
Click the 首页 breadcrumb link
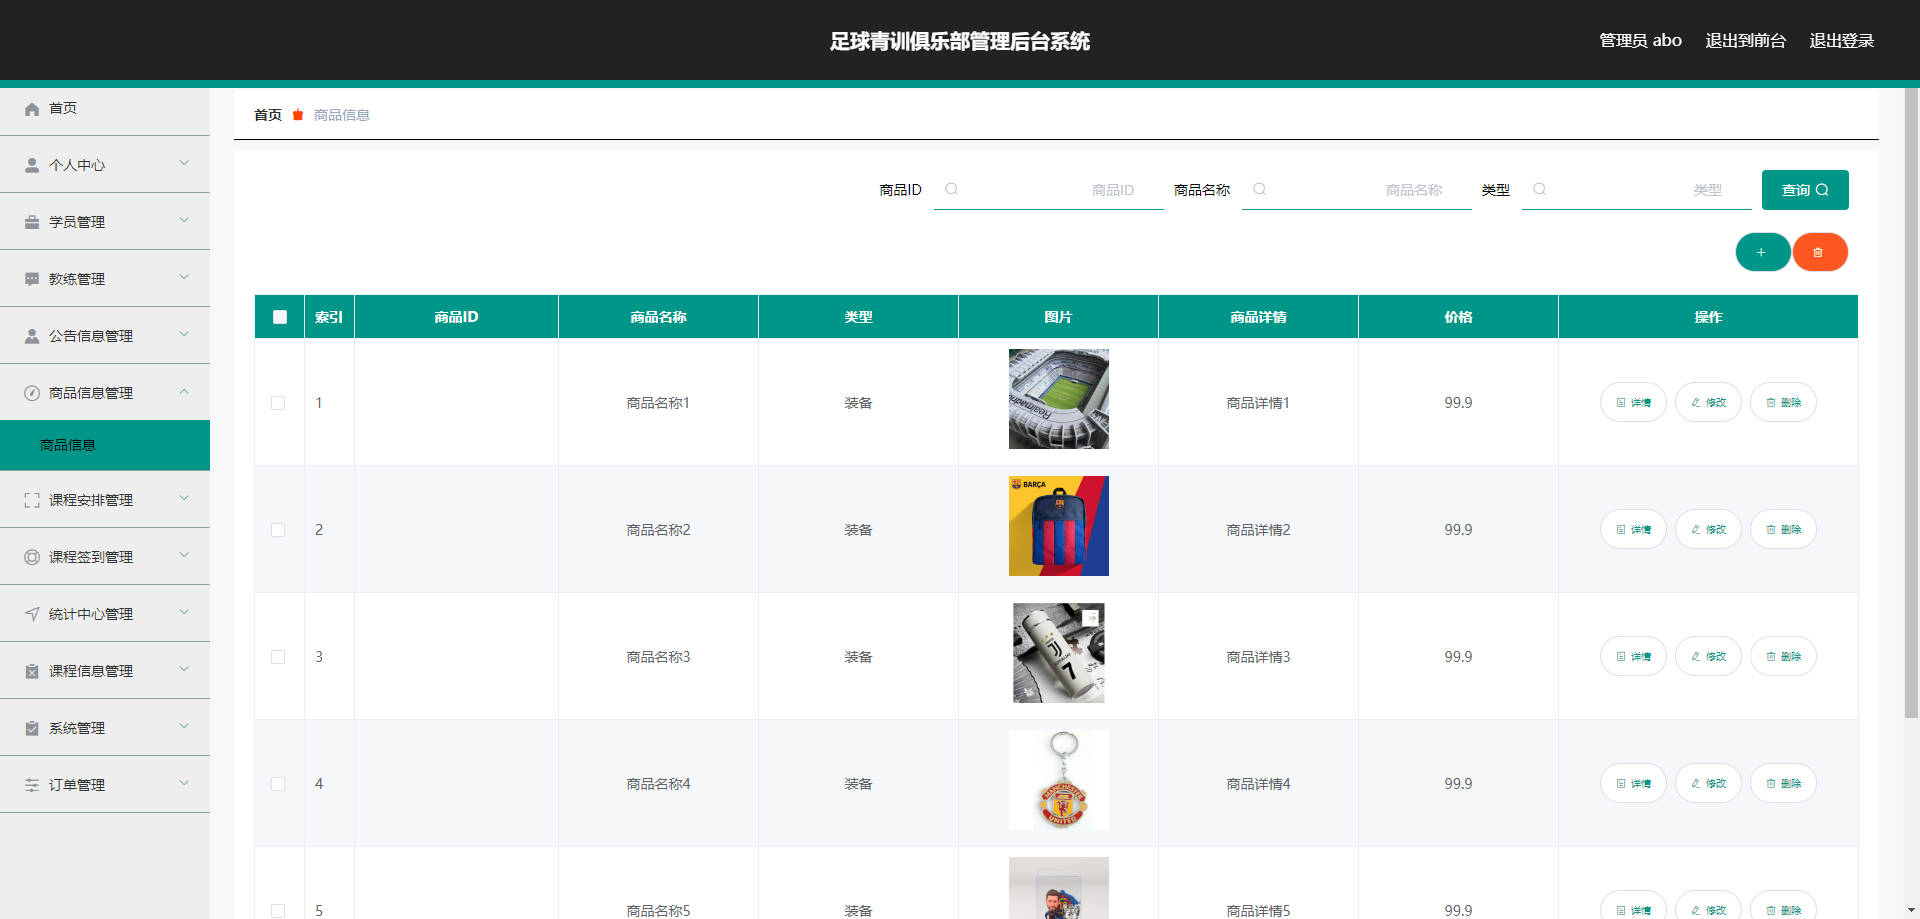click(x=268, y=115)
